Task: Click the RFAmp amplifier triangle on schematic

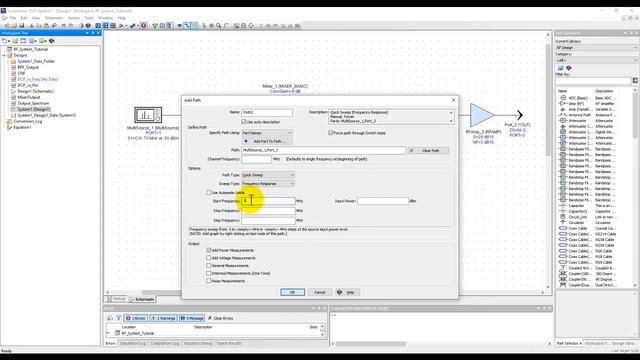Action: coord(482,115)
